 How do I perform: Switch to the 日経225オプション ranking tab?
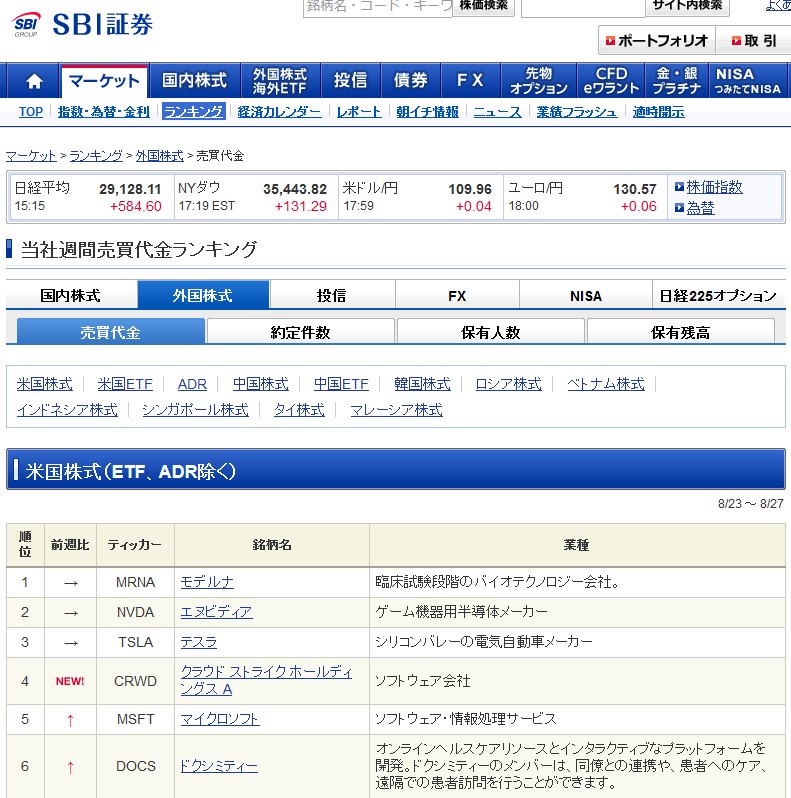pos(718,295)
